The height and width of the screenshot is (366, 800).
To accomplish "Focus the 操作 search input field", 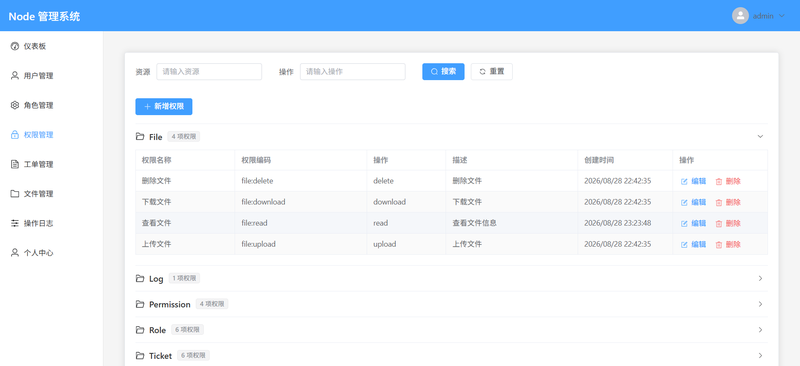I will point(353,72).
